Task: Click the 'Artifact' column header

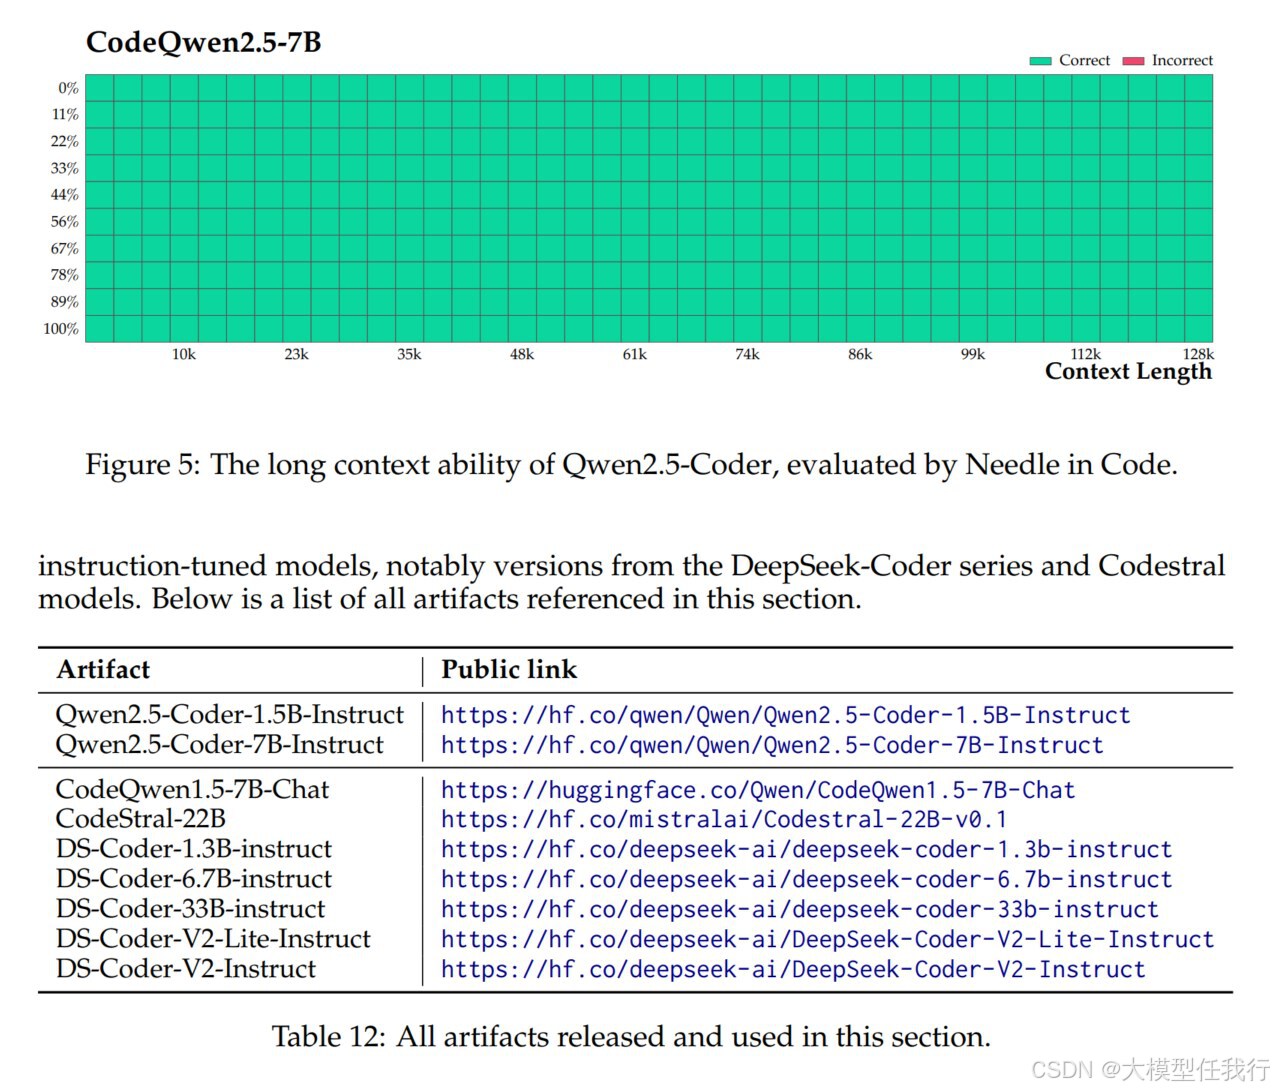Action: pos(103,669)
